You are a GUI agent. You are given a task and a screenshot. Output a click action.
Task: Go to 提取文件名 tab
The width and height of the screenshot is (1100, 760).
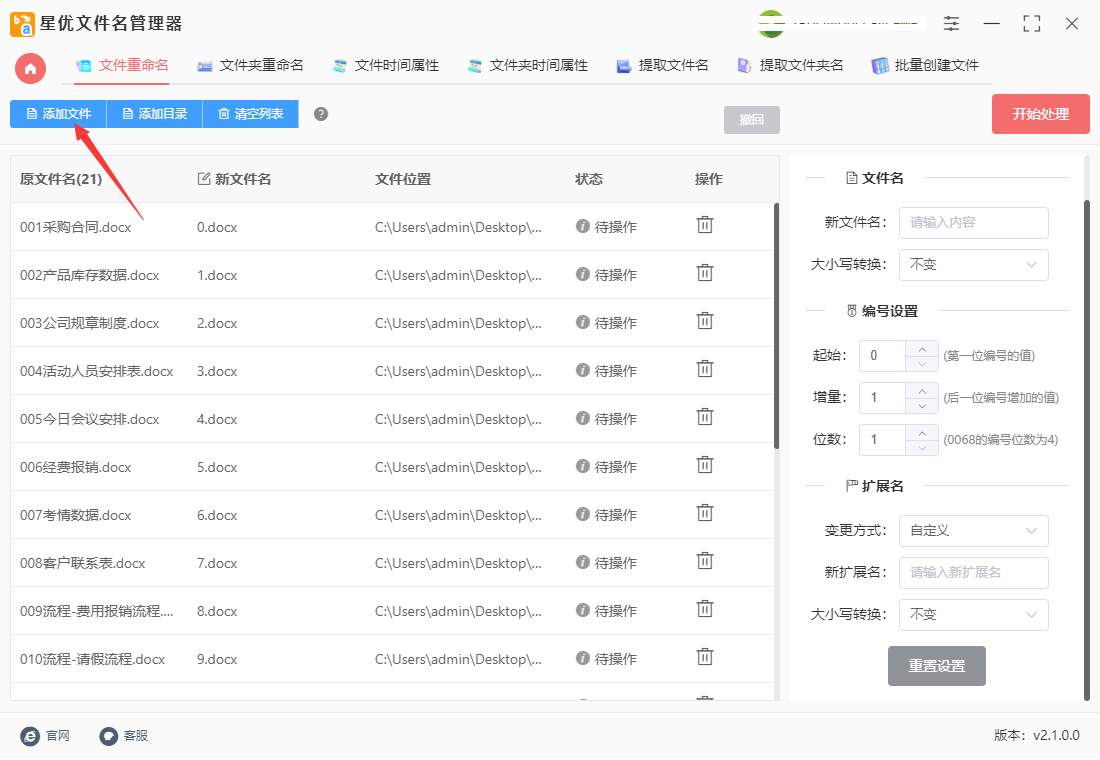pyautogui.click(x=662, y=66)
